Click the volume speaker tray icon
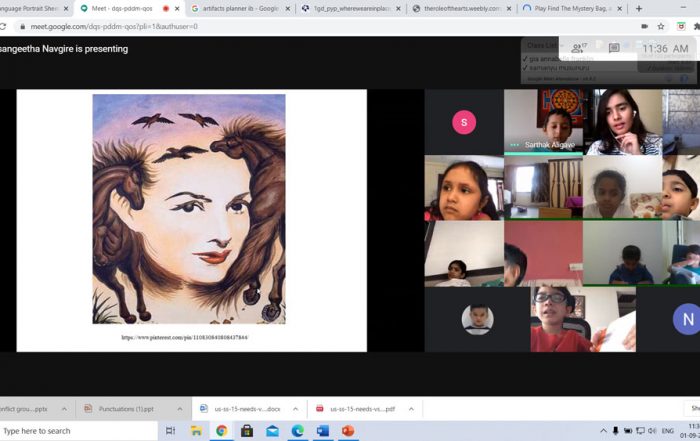The height and width of the screenshot is (441, 700). coord(652,431)
